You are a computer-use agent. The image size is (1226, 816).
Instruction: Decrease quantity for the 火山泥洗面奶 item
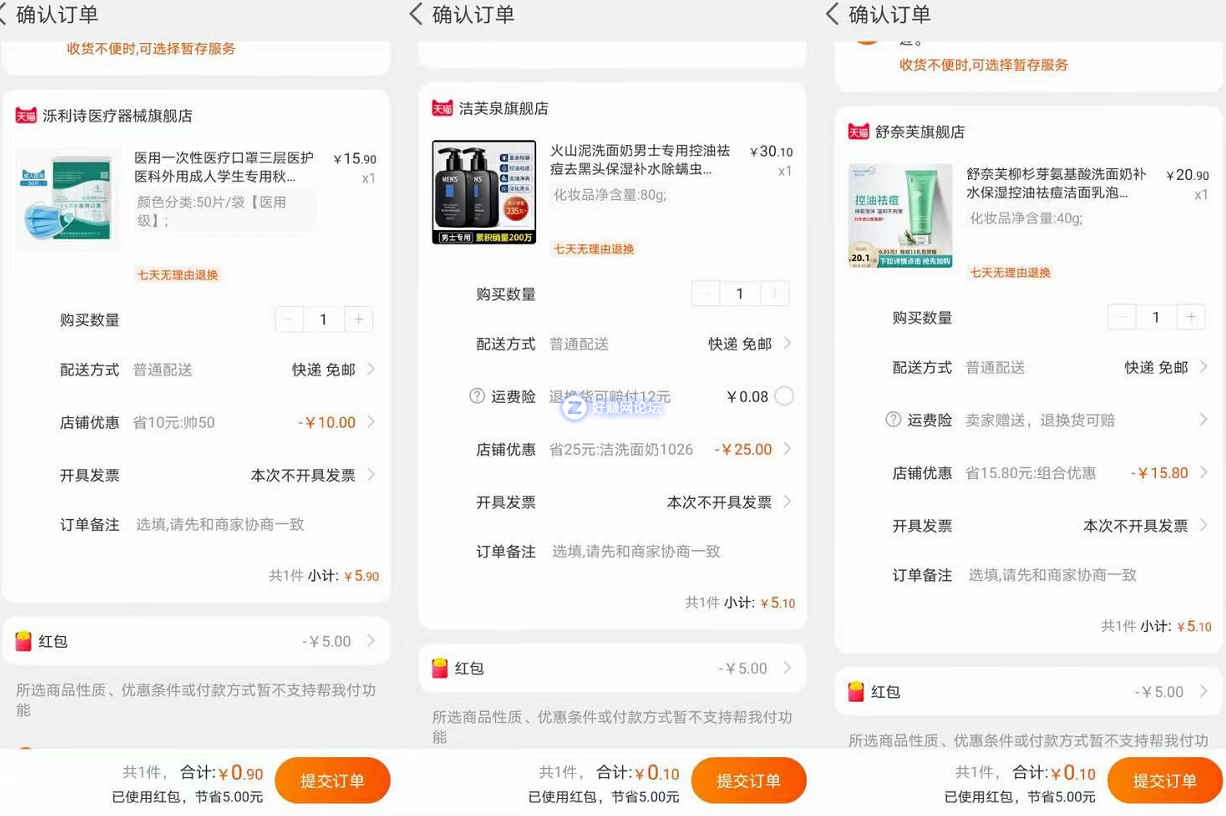click(x=705, y=294)
